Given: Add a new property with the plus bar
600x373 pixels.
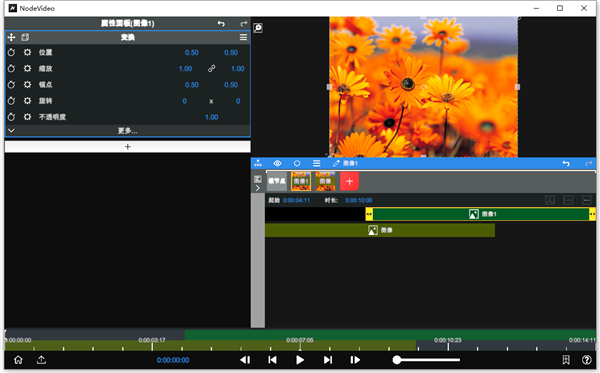Looking at the screenshot, I should [128, 147].
